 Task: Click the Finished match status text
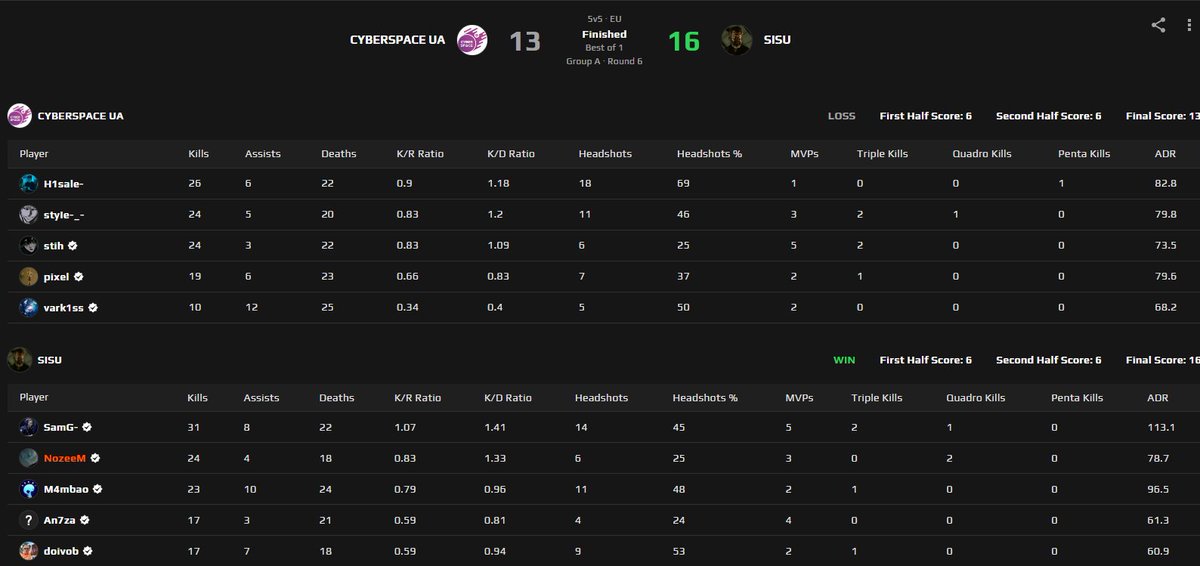coord(604,34)
